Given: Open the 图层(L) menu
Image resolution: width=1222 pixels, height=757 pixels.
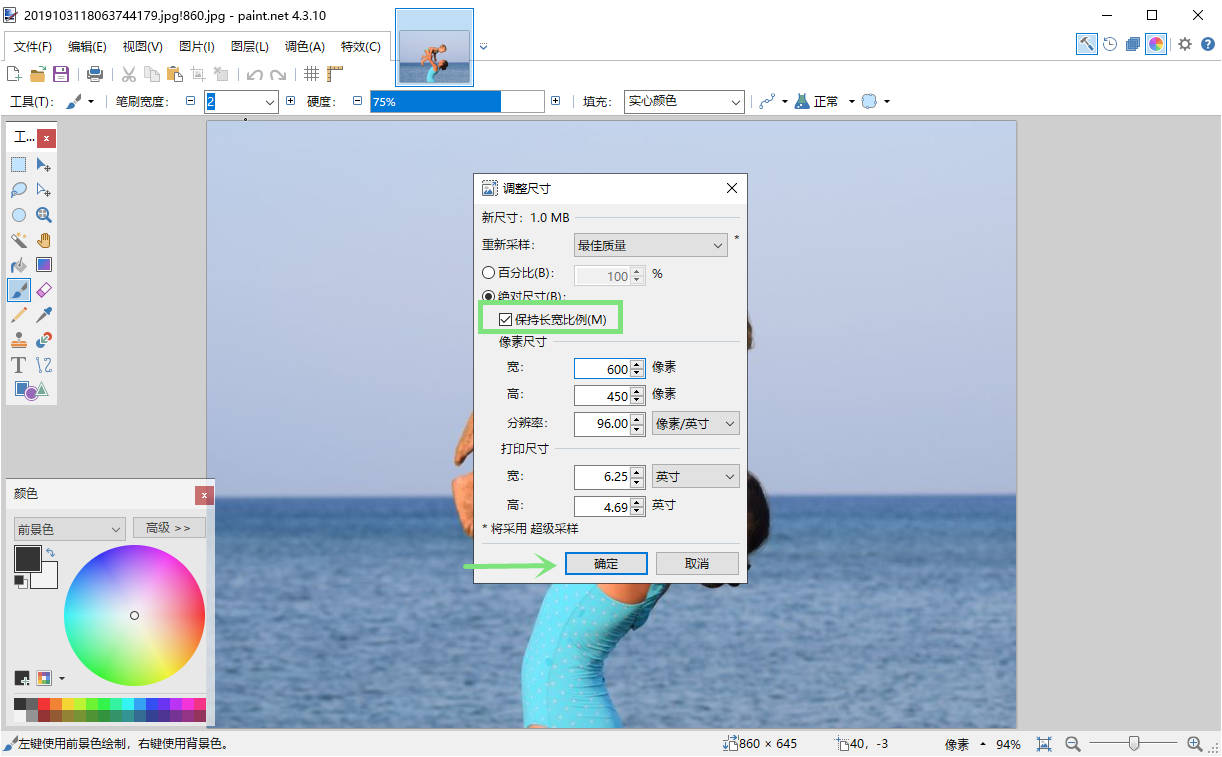Looking at the screenshot, I should pyautogui.click(x=250, y=46).
